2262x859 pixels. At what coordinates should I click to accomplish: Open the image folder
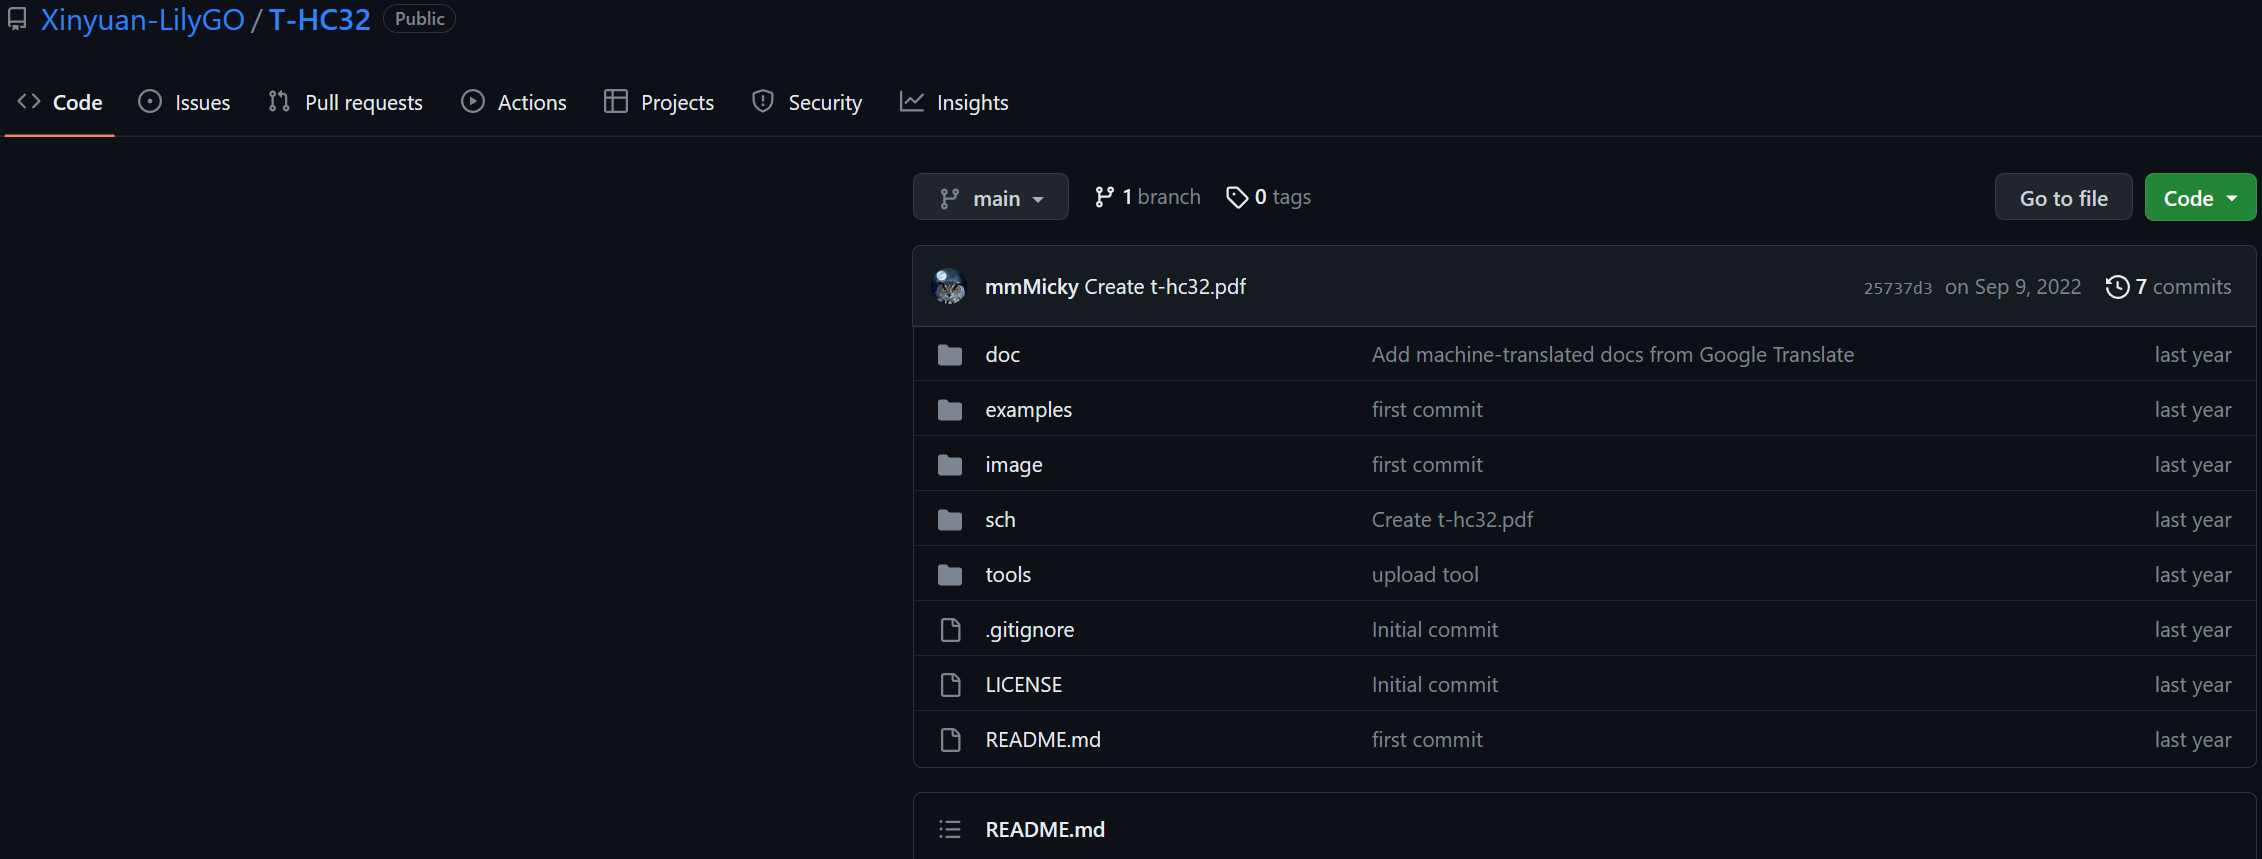(1013, 465)
